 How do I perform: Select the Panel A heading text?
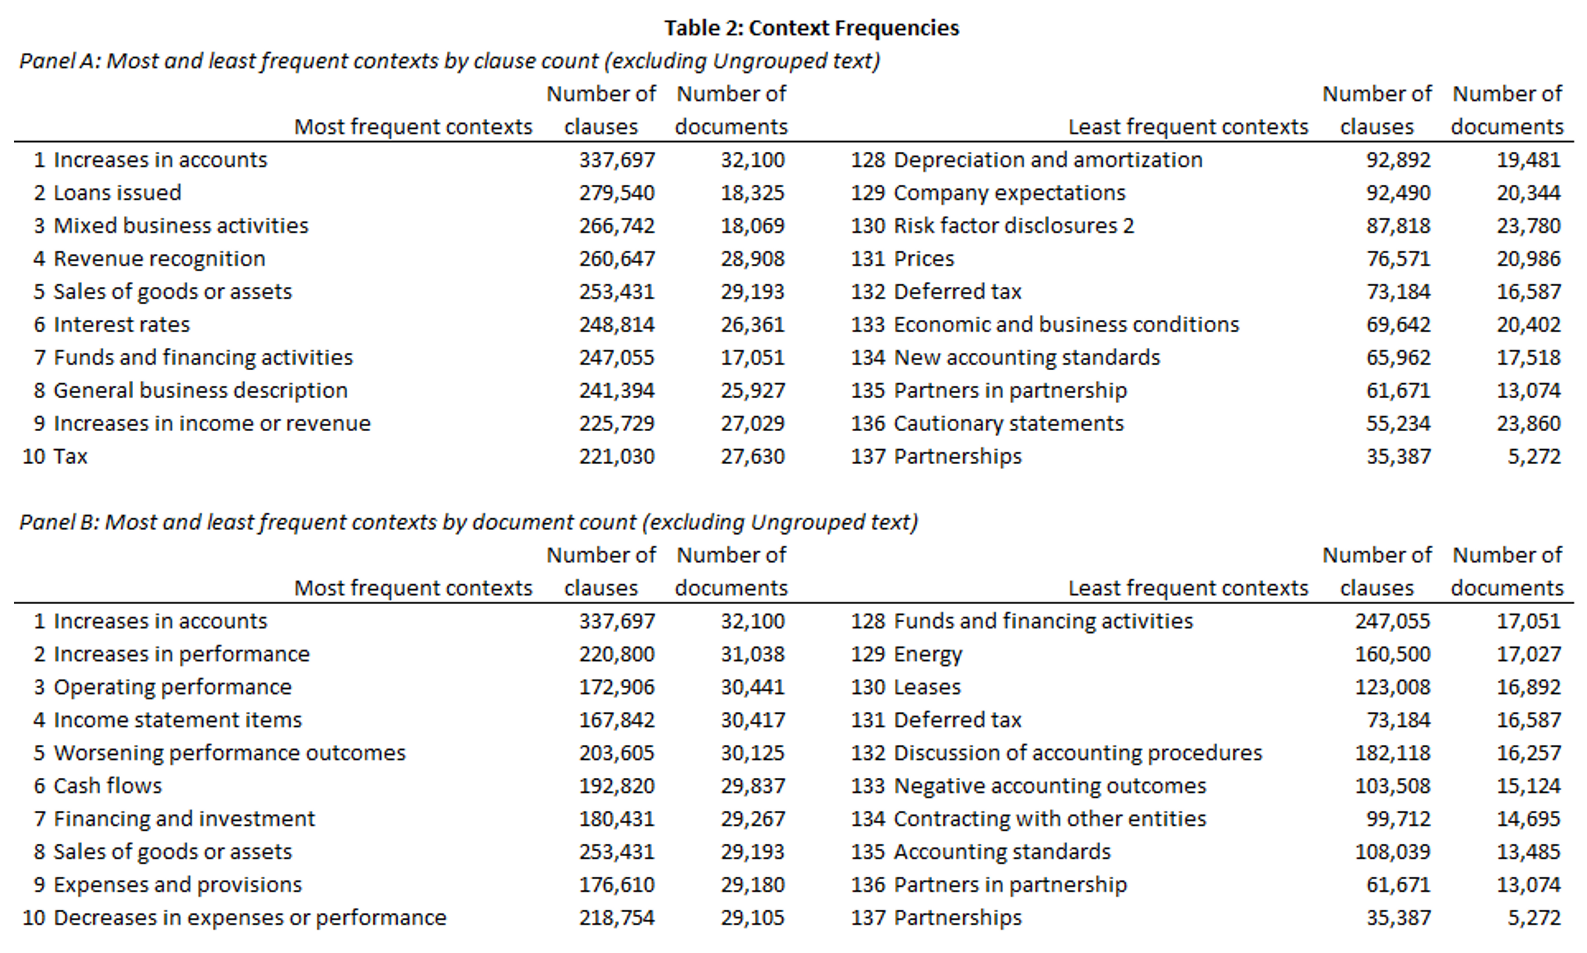(450, 61)
